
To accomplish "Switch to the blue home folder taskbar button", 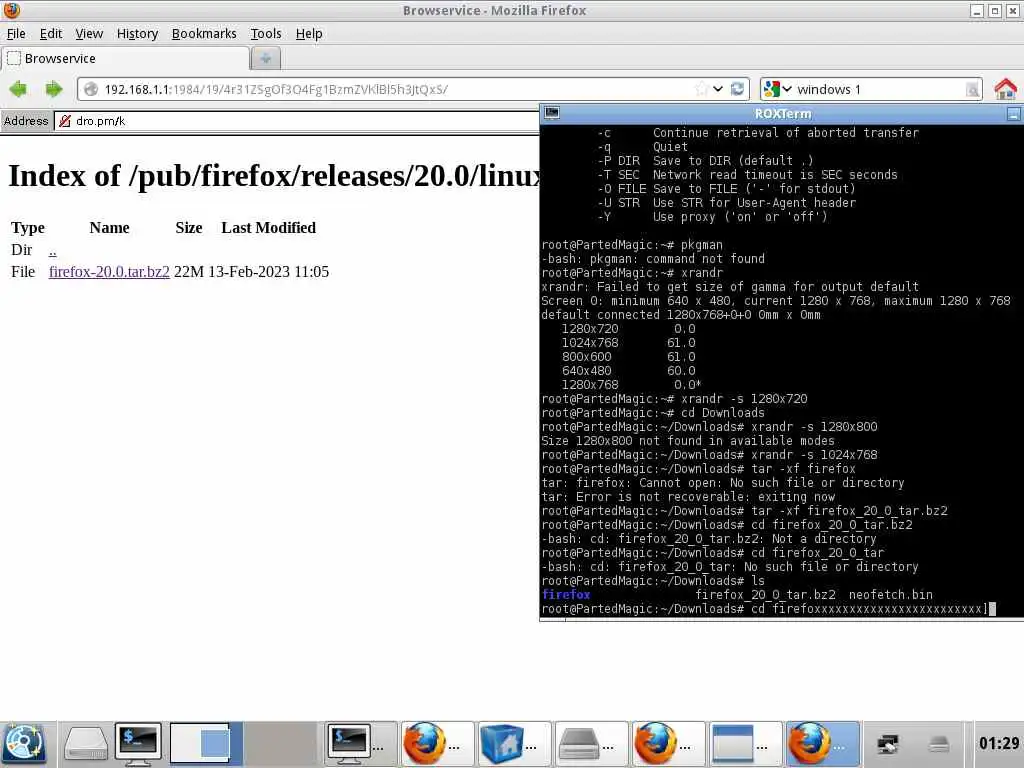I will (x=514, y=744).
